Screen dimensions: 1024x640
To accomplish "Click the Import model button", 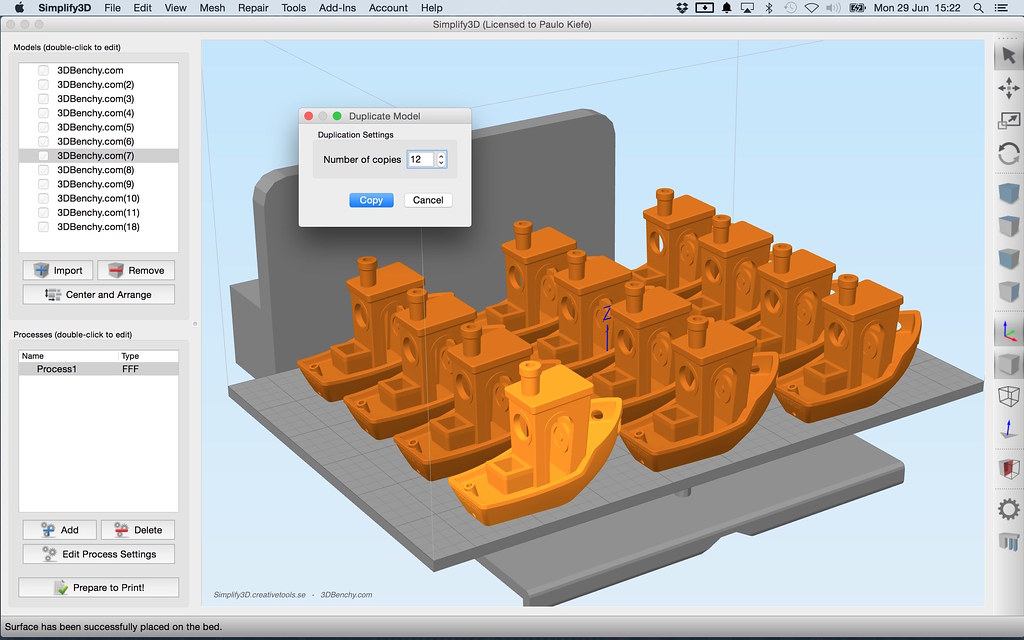I will [58, 270].
